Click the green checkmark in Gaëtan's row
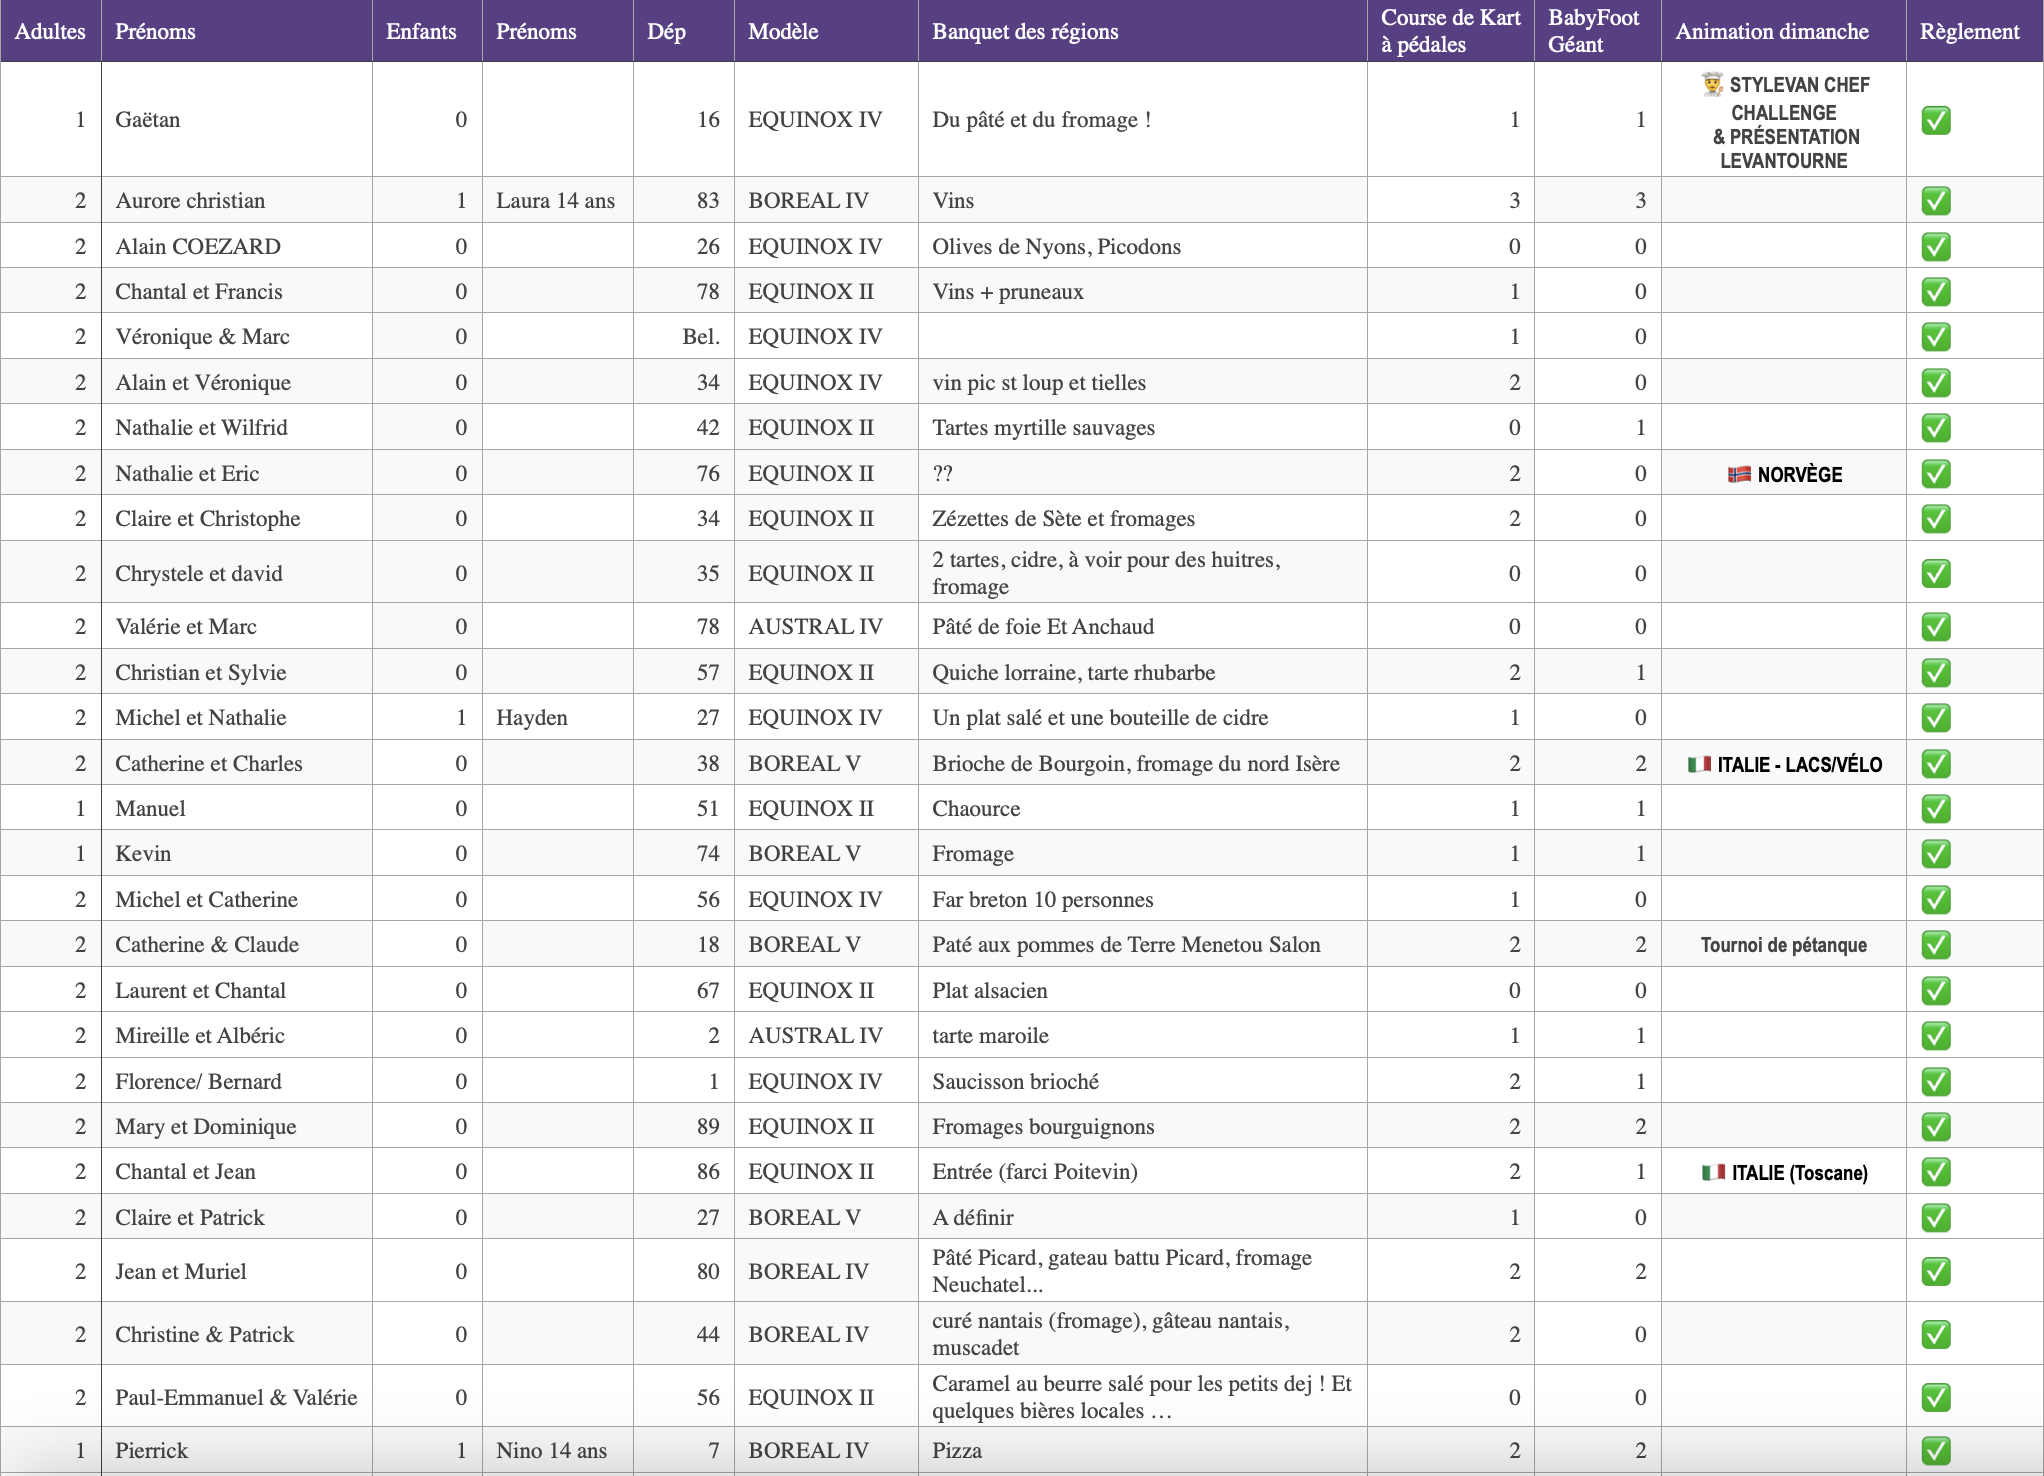This screenshot has width=2044, height=1476. coord(1936,120)
